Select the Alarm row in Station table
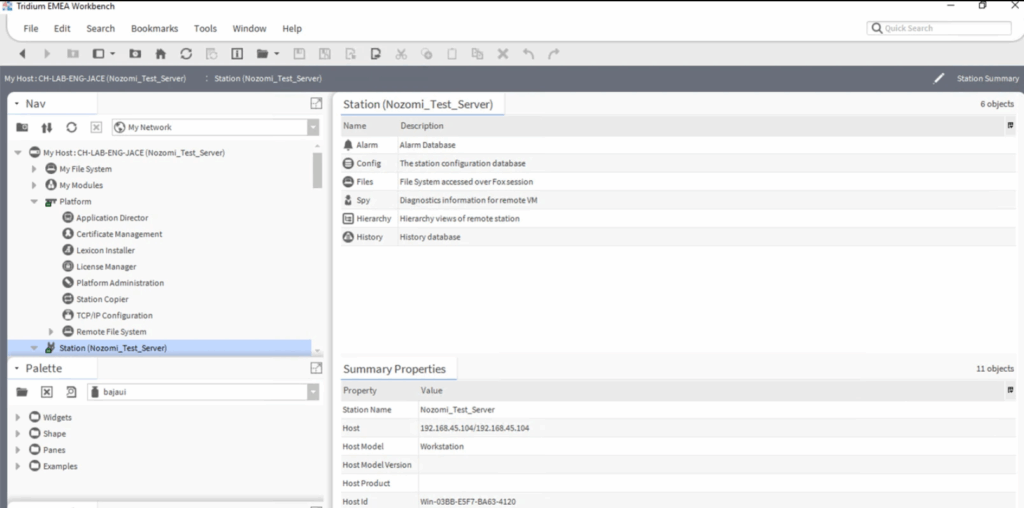 tap(678, 145)
